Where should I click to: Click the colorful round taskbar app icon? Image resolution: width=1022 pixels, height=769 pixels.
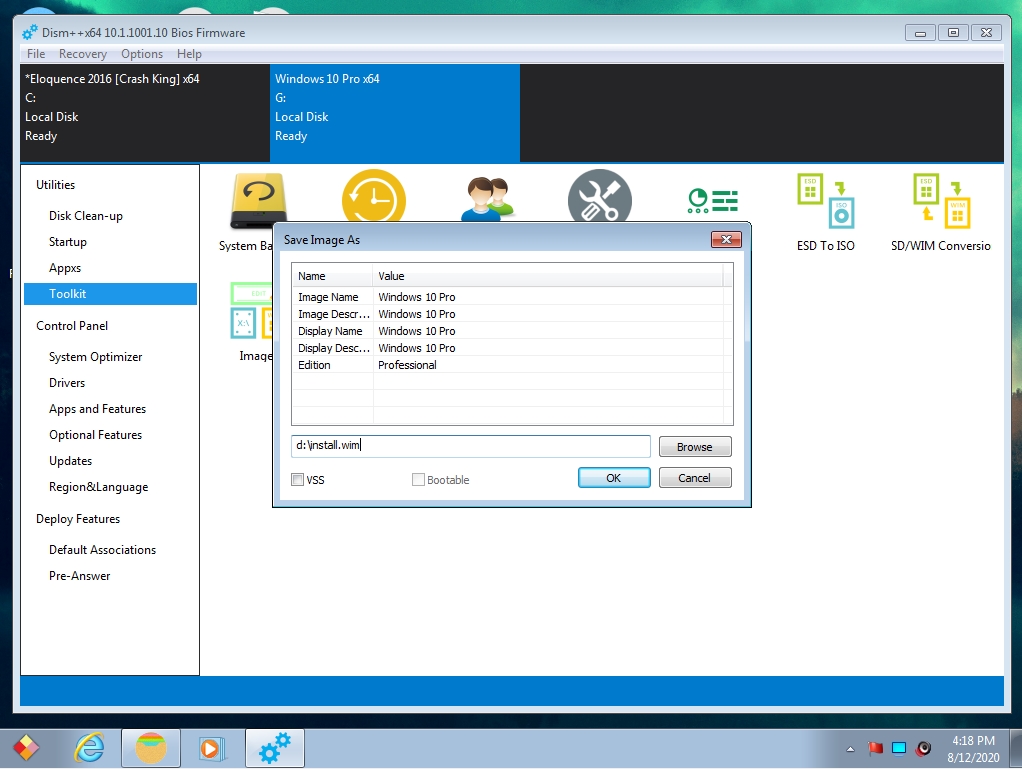point(151,748)
